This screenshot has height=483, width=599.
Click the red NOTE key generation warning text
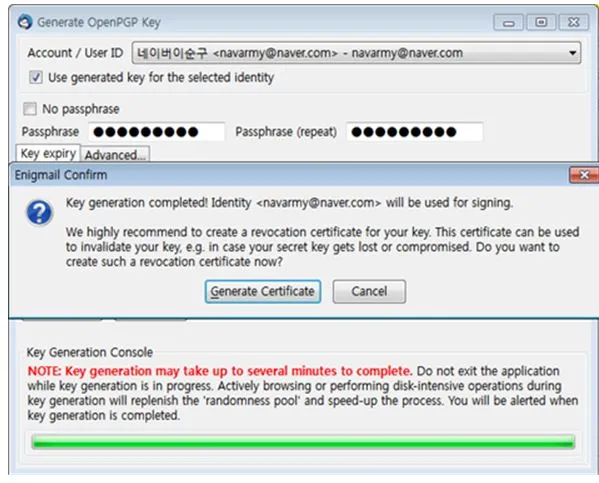220,371
